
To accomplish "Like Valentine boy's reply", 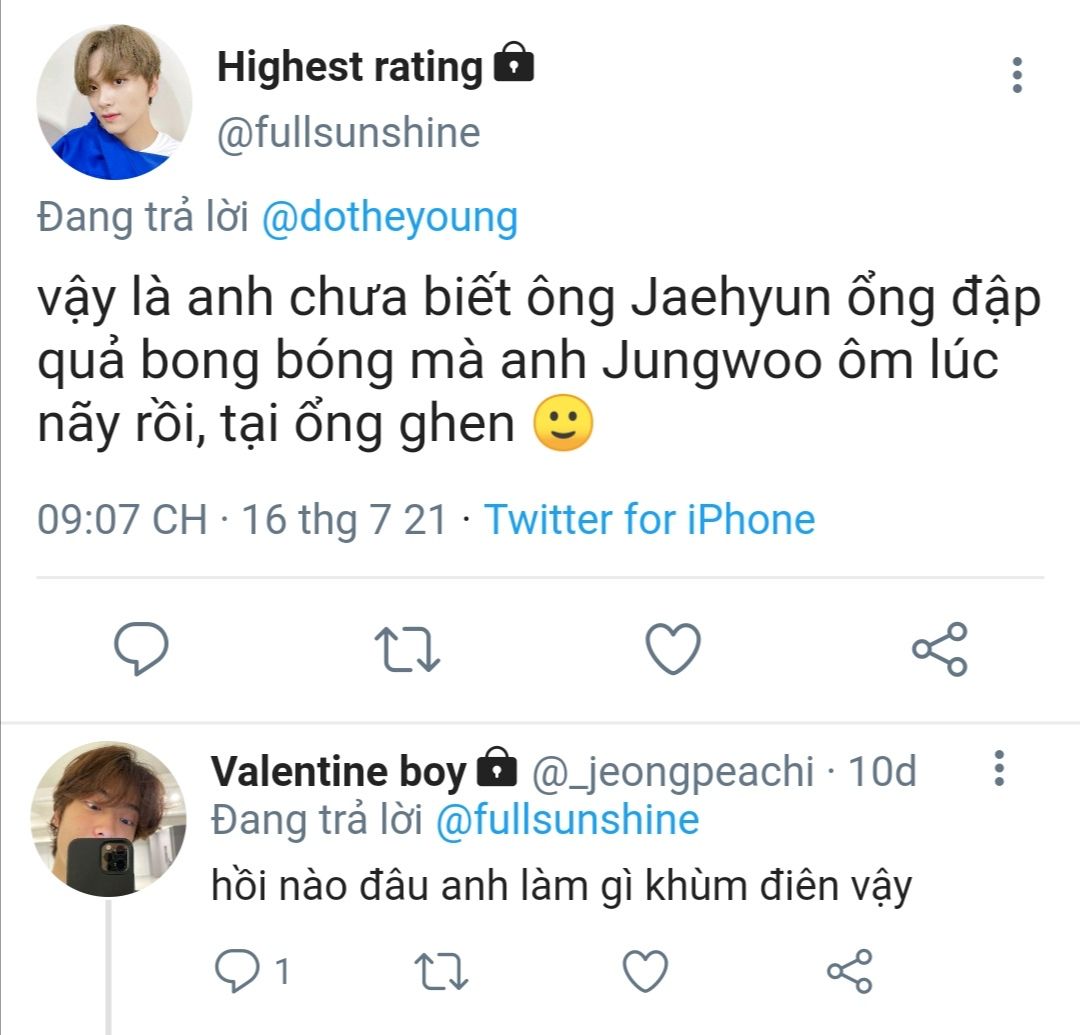I will 645,970.
